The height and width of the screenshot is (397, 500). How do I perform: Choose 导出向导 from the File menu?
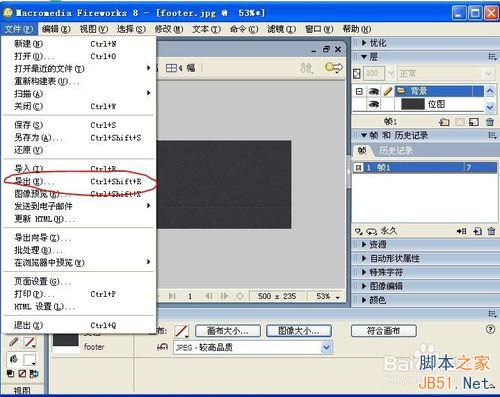pyautogui.click(x=79, y=238)
